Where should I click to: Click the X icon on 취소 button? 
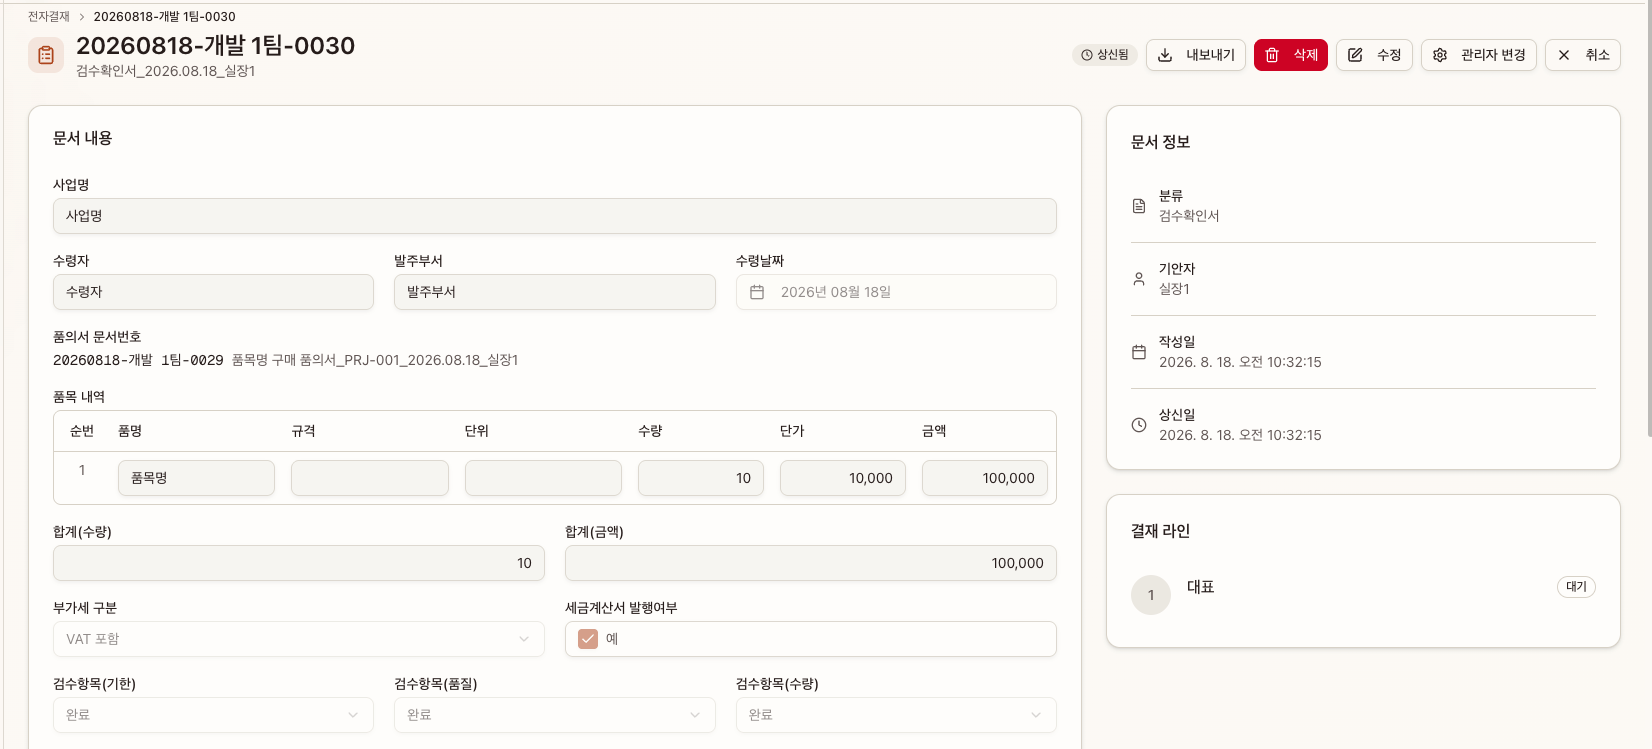click(1564, 55)
